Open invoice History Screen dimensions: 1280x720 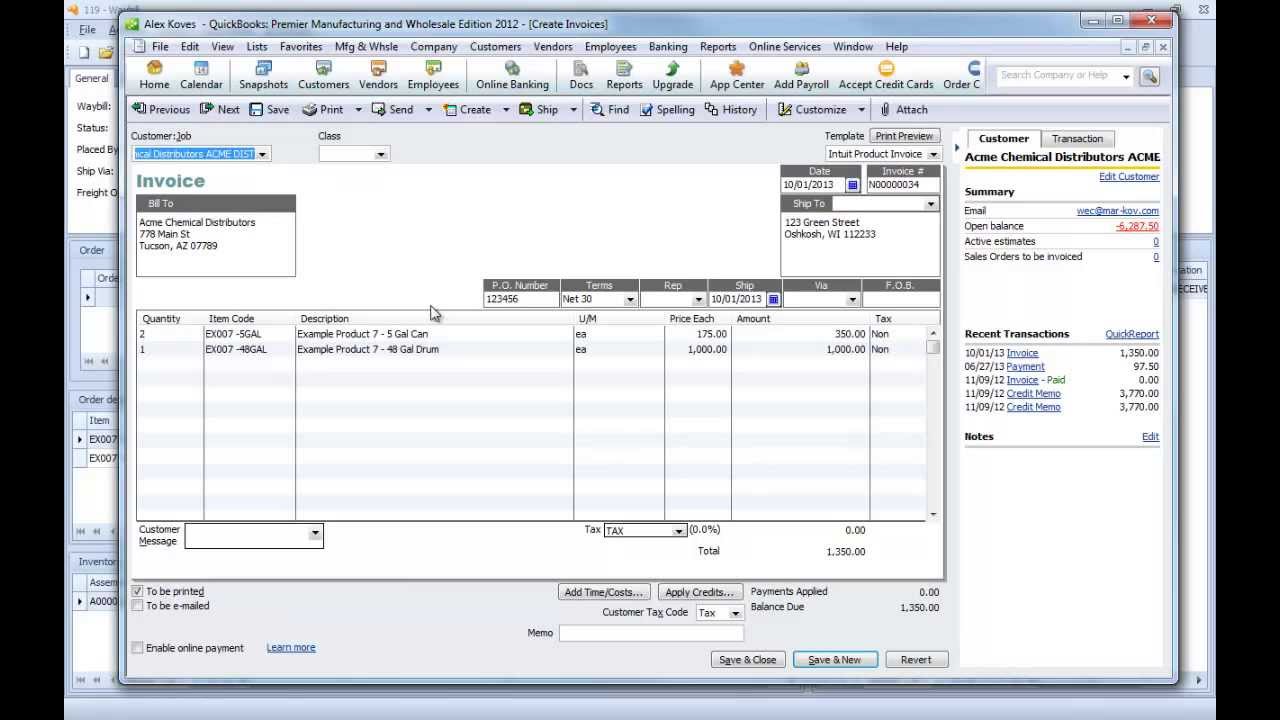pos(730,110)
